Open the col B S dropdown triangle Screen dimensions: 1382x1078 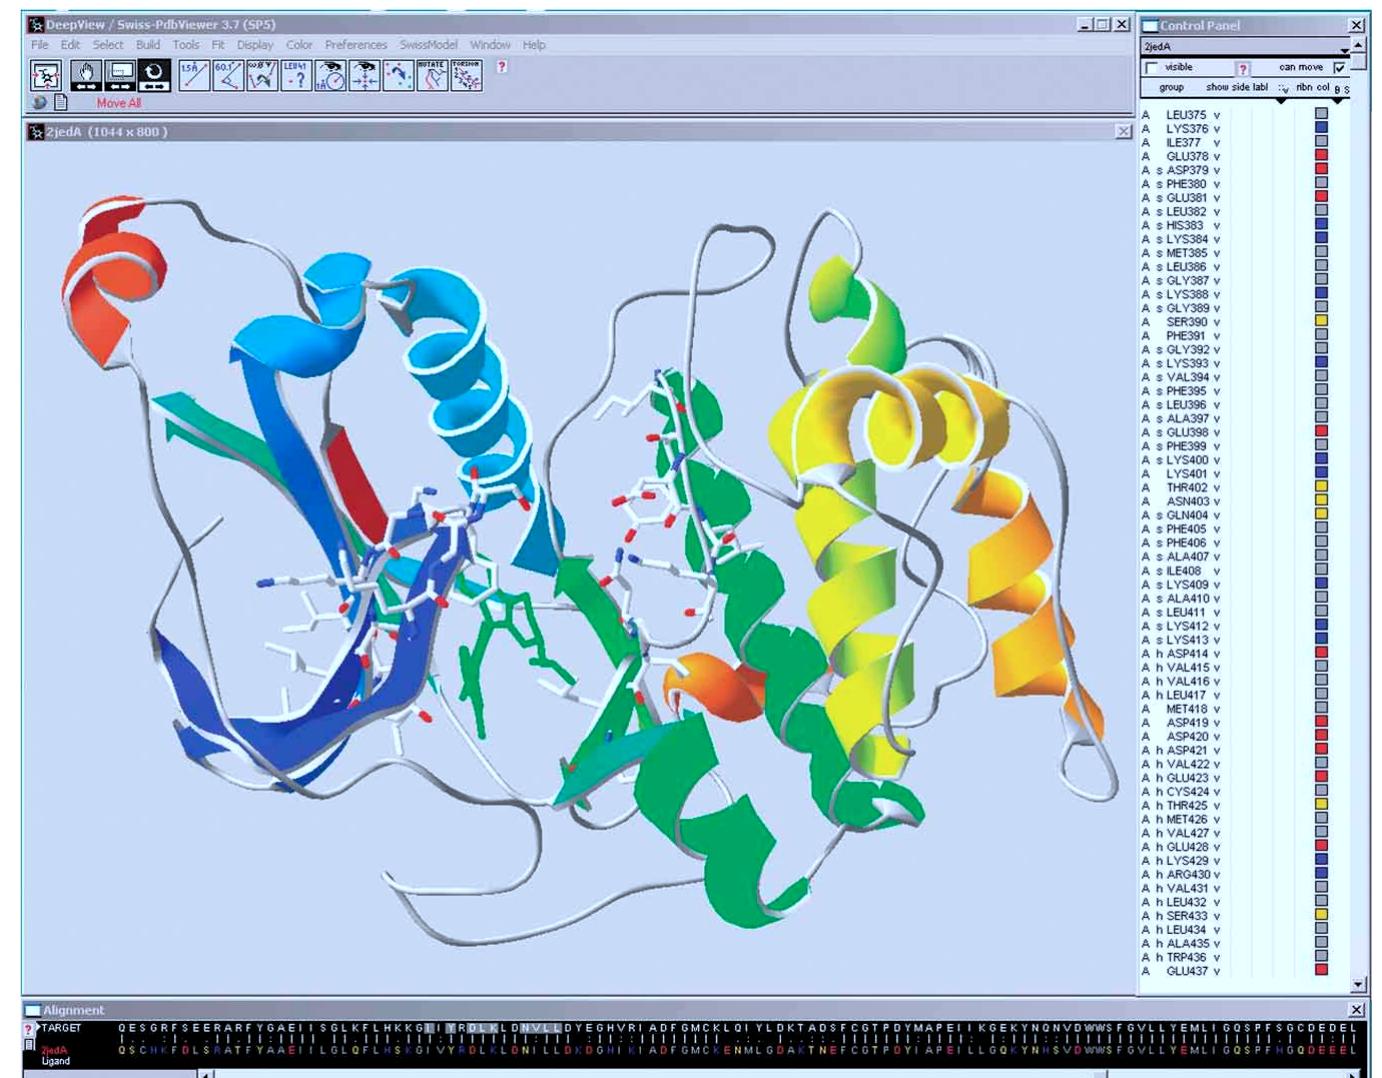(1337, 100)
